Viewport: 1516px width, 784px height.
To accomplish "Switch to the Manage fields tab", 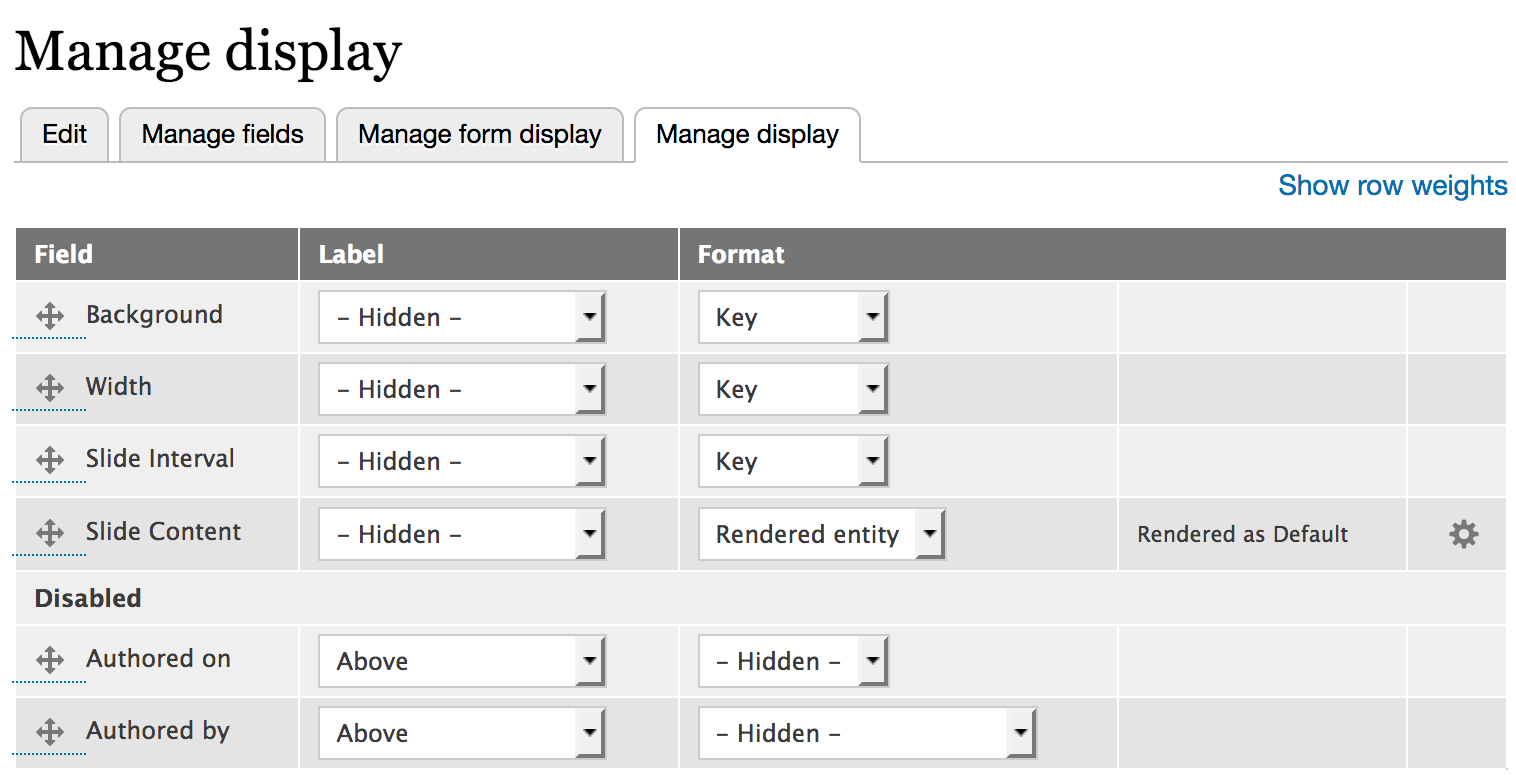I will pyautogui.click(x=223, y=134).
